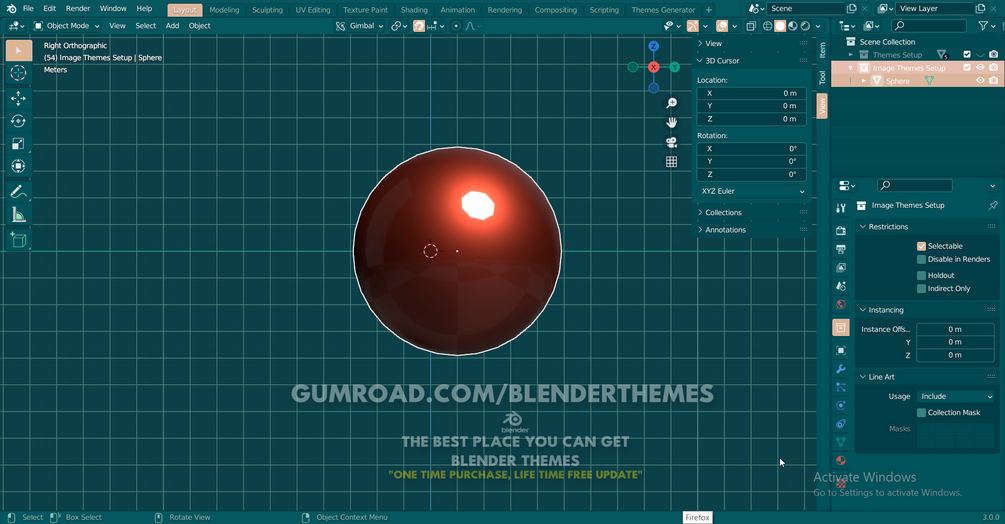Screen dimensions: 1005x524
Task: Enable rendered viewport shading
Action: click(805, 26)
